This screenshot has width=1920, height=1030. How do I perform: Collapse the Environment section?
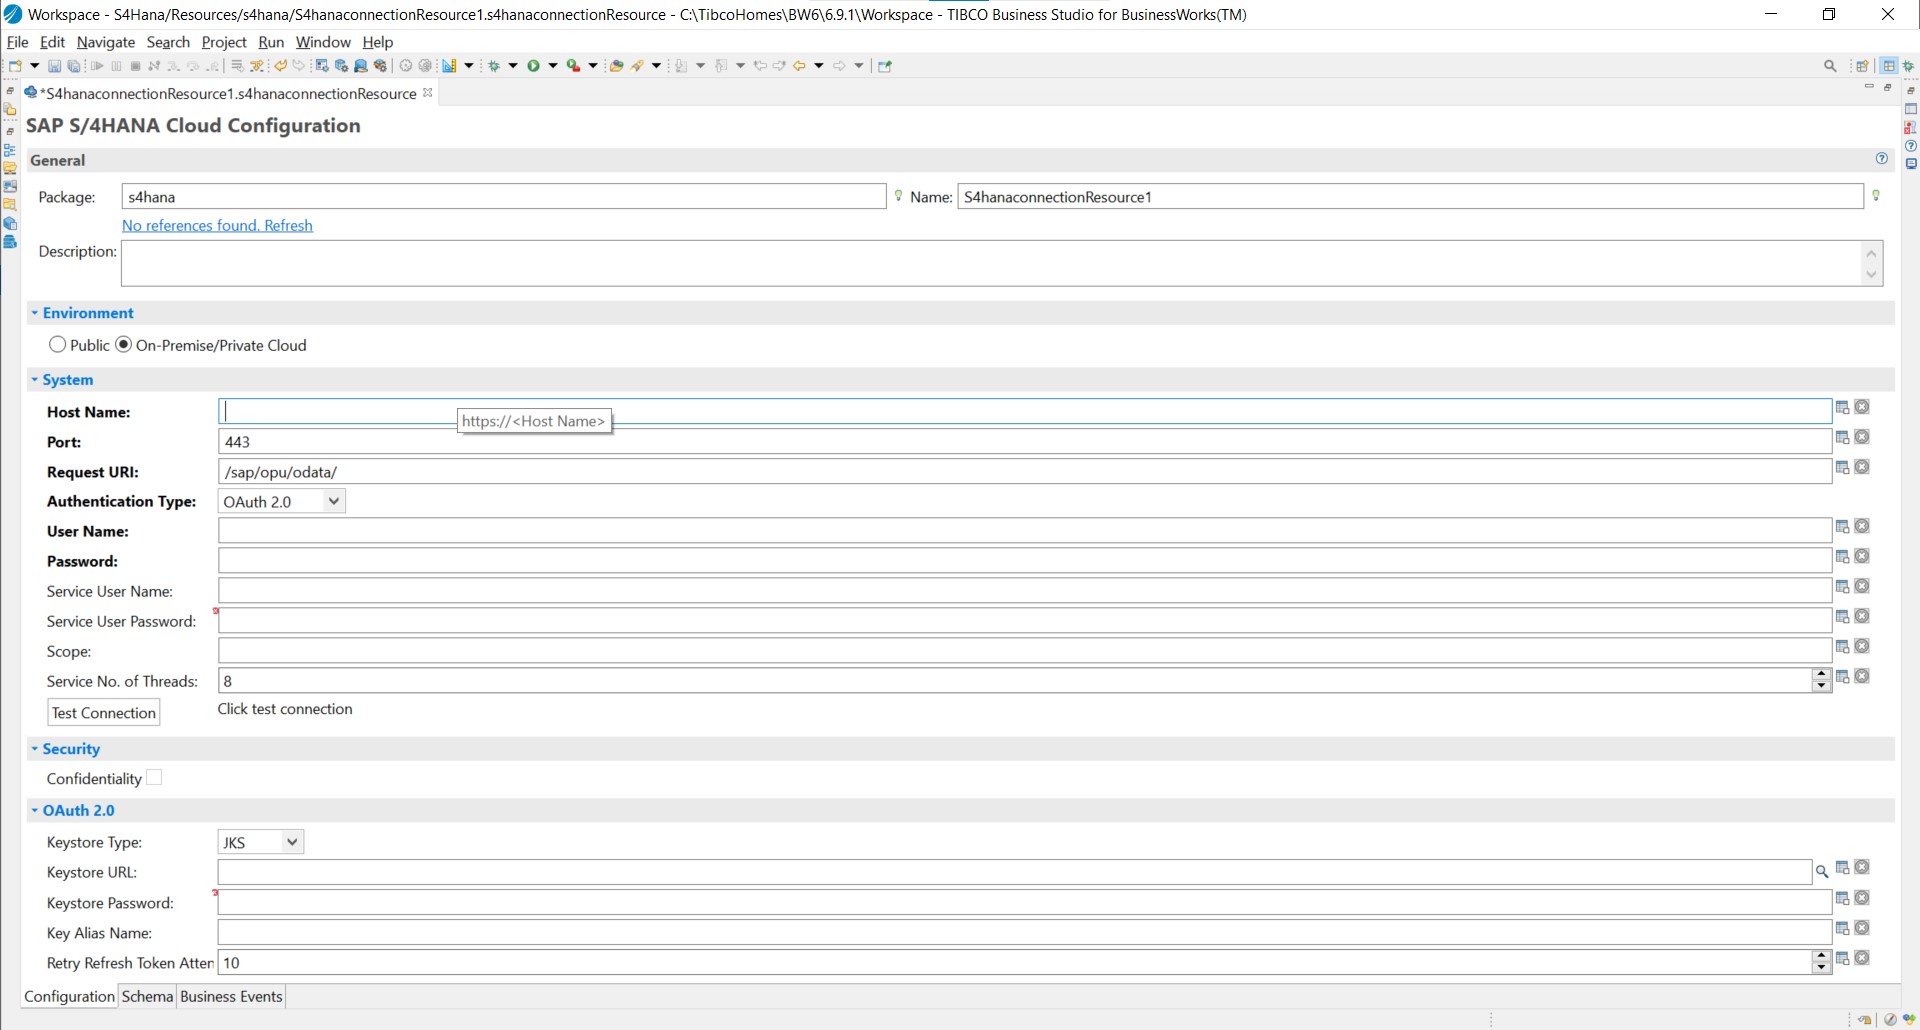(x=34, y=313)
